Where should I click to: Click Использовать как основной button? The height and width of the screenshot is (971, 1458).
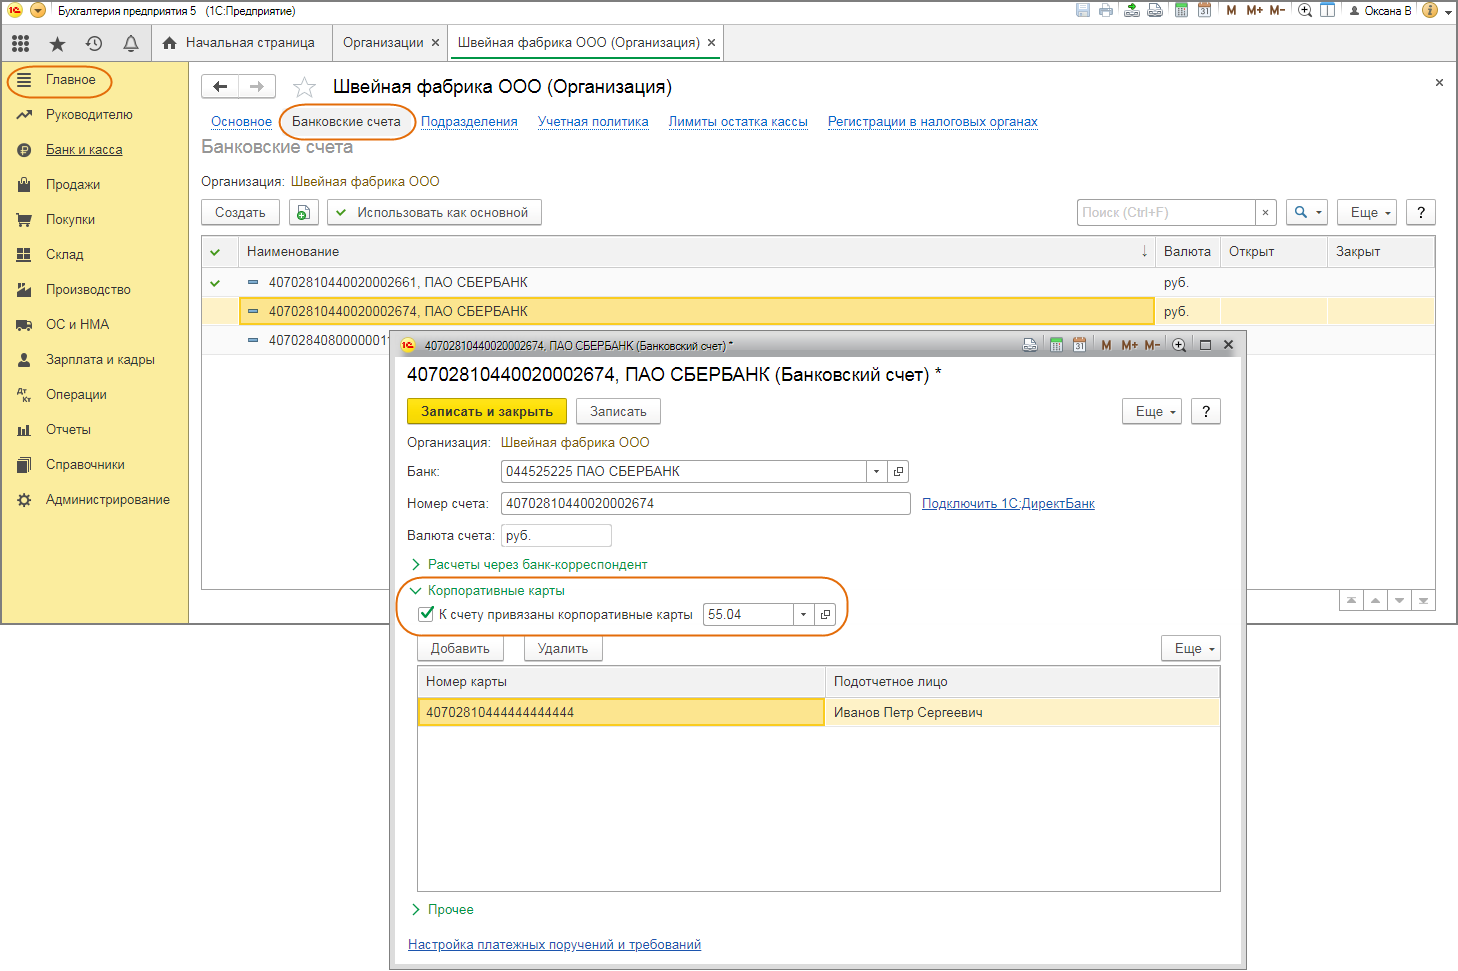tap(434, 213)
